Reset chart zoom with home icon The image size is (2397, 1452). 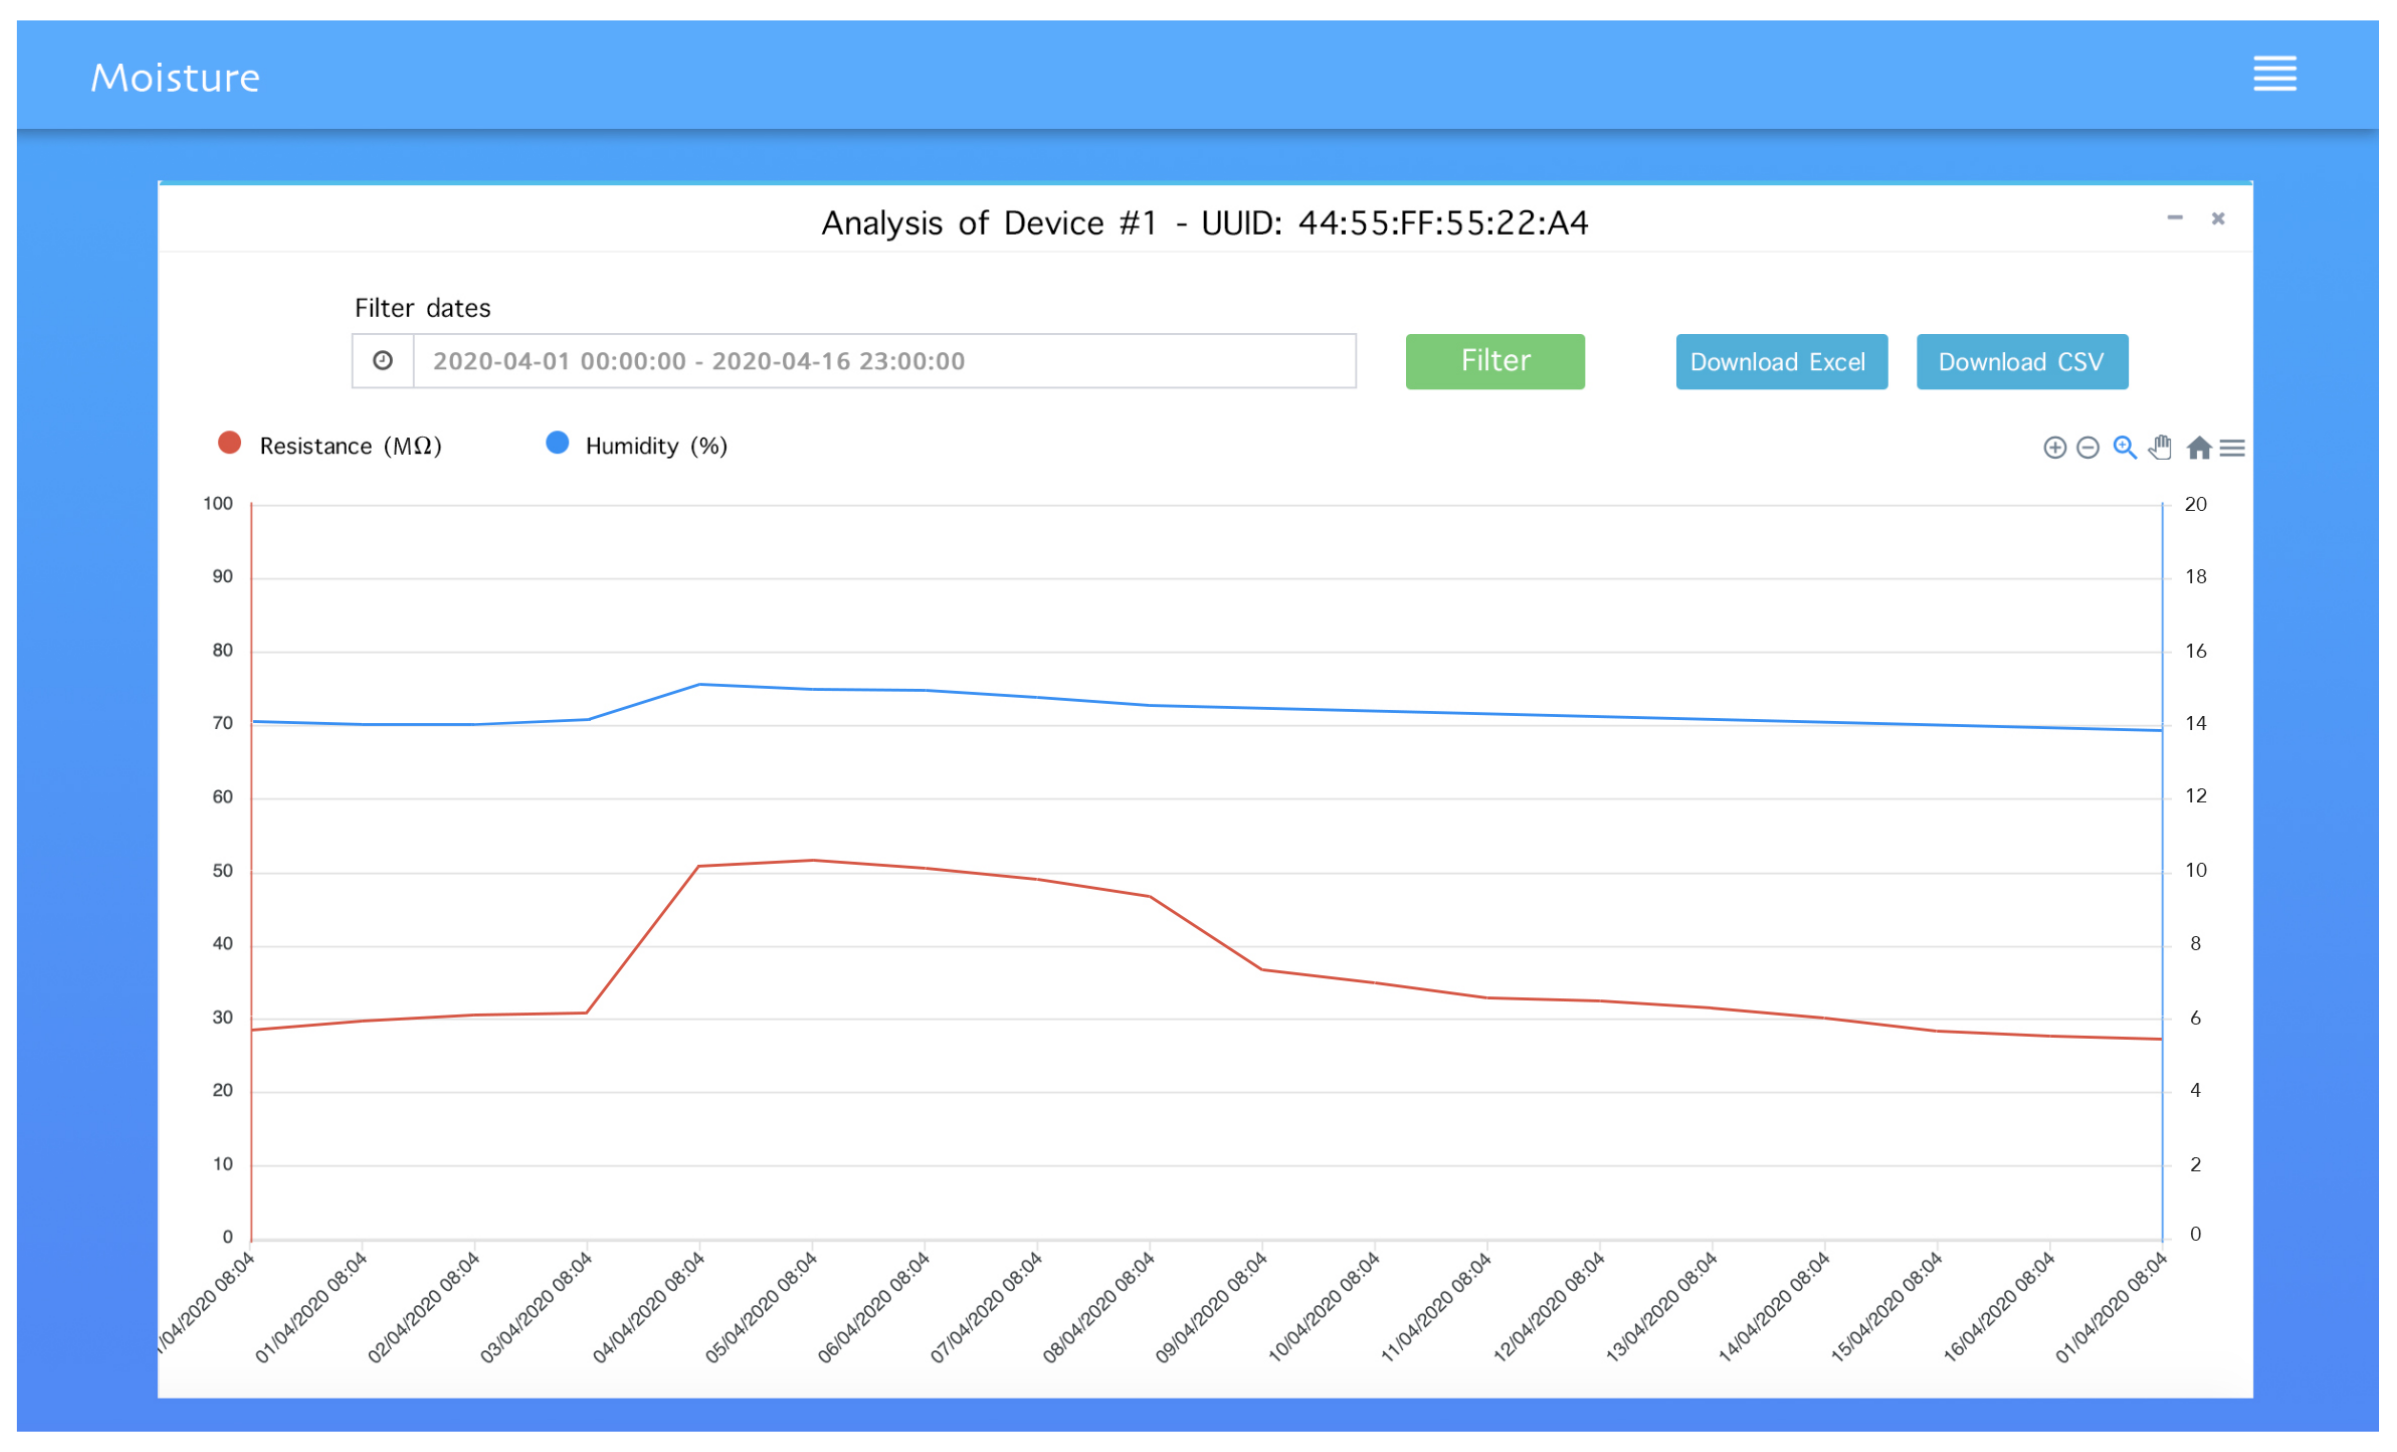2198,448
